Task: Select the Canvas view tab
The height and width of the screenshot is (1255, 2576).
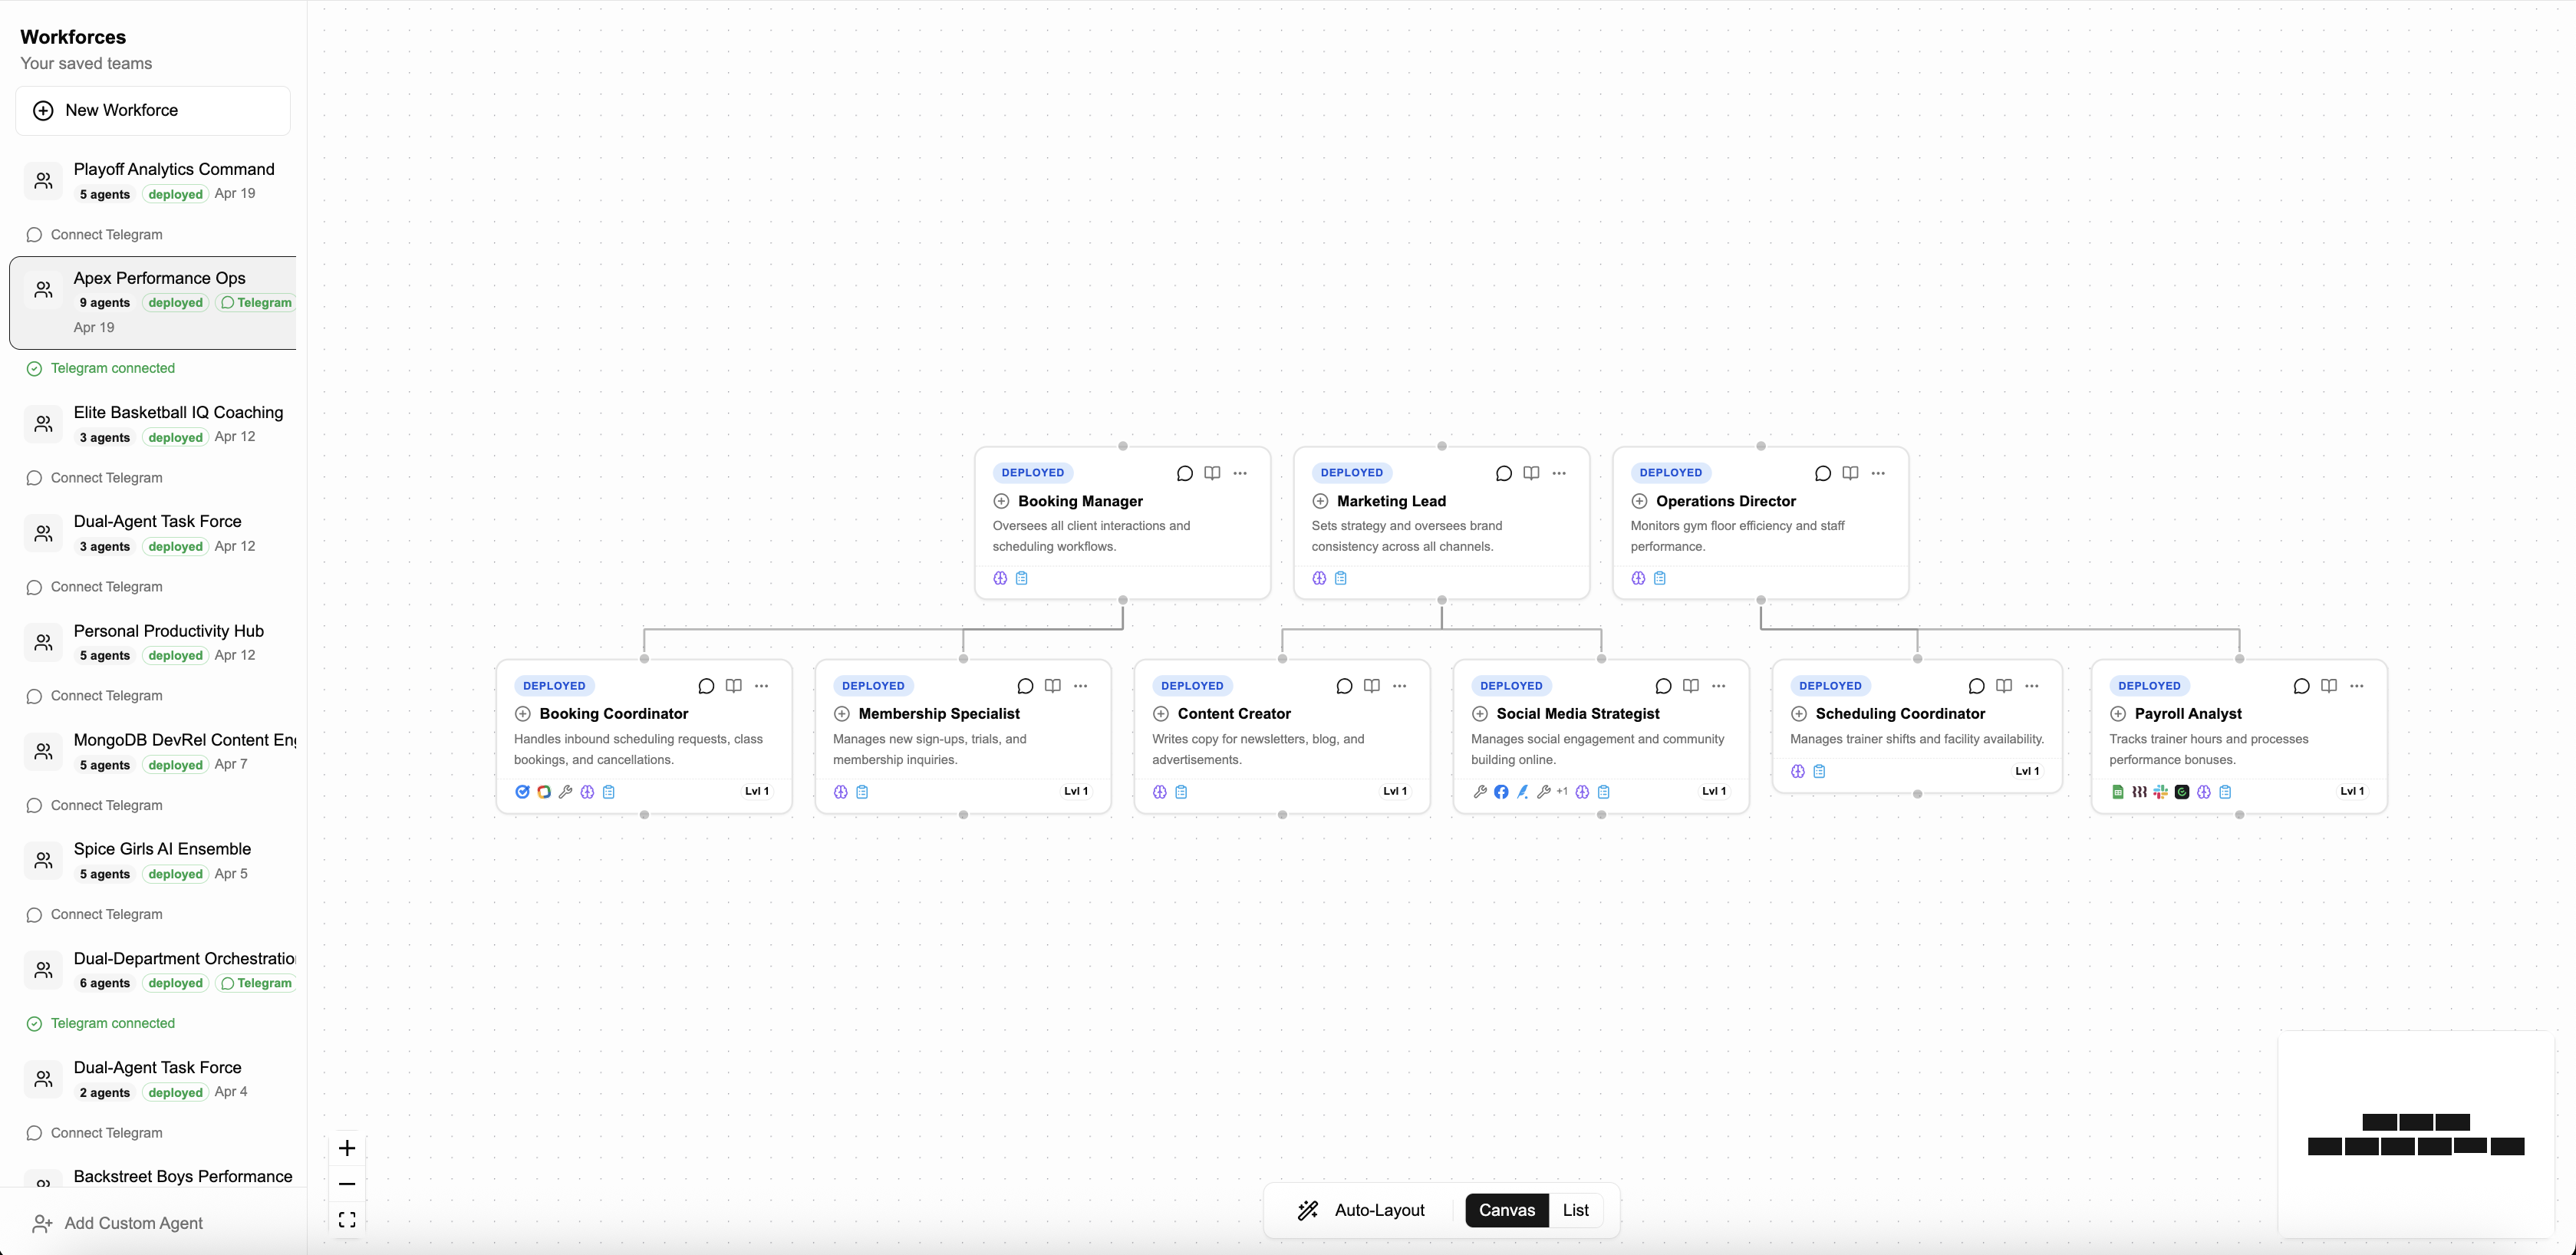Action: point(1507,1210)
